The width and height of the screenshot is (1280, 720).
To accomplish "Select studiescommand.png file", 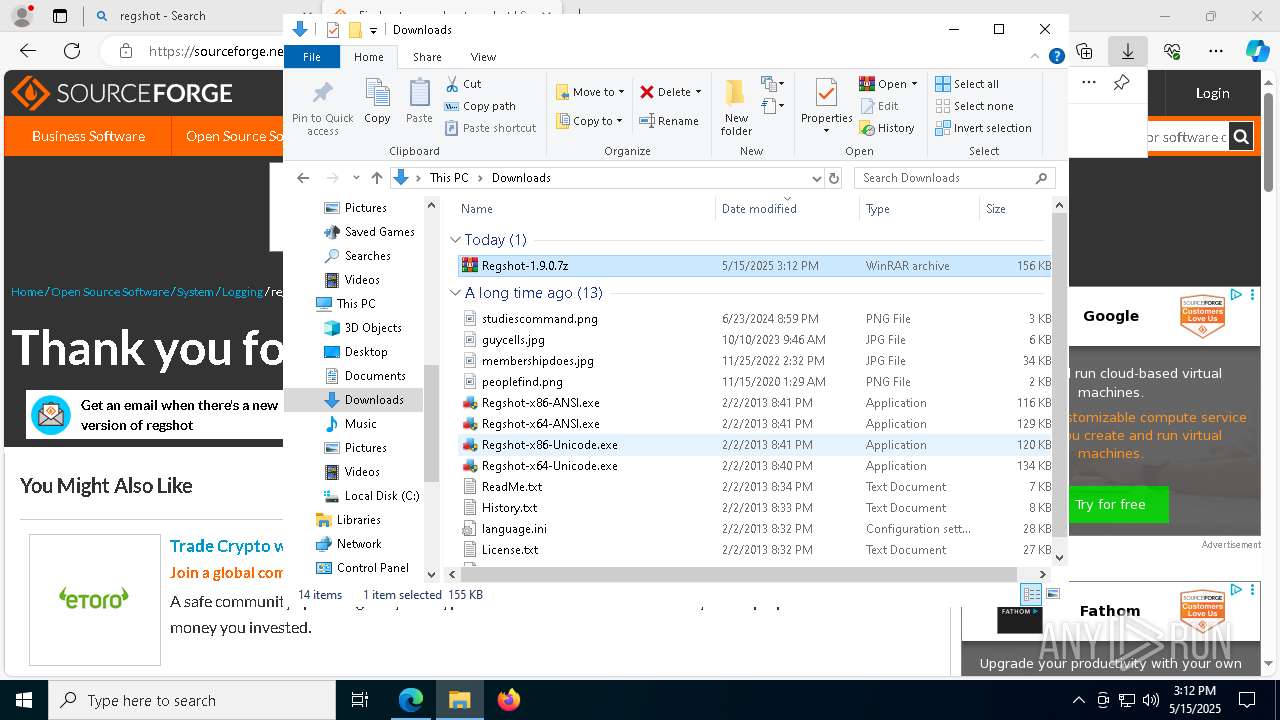I will coord(754,319).
